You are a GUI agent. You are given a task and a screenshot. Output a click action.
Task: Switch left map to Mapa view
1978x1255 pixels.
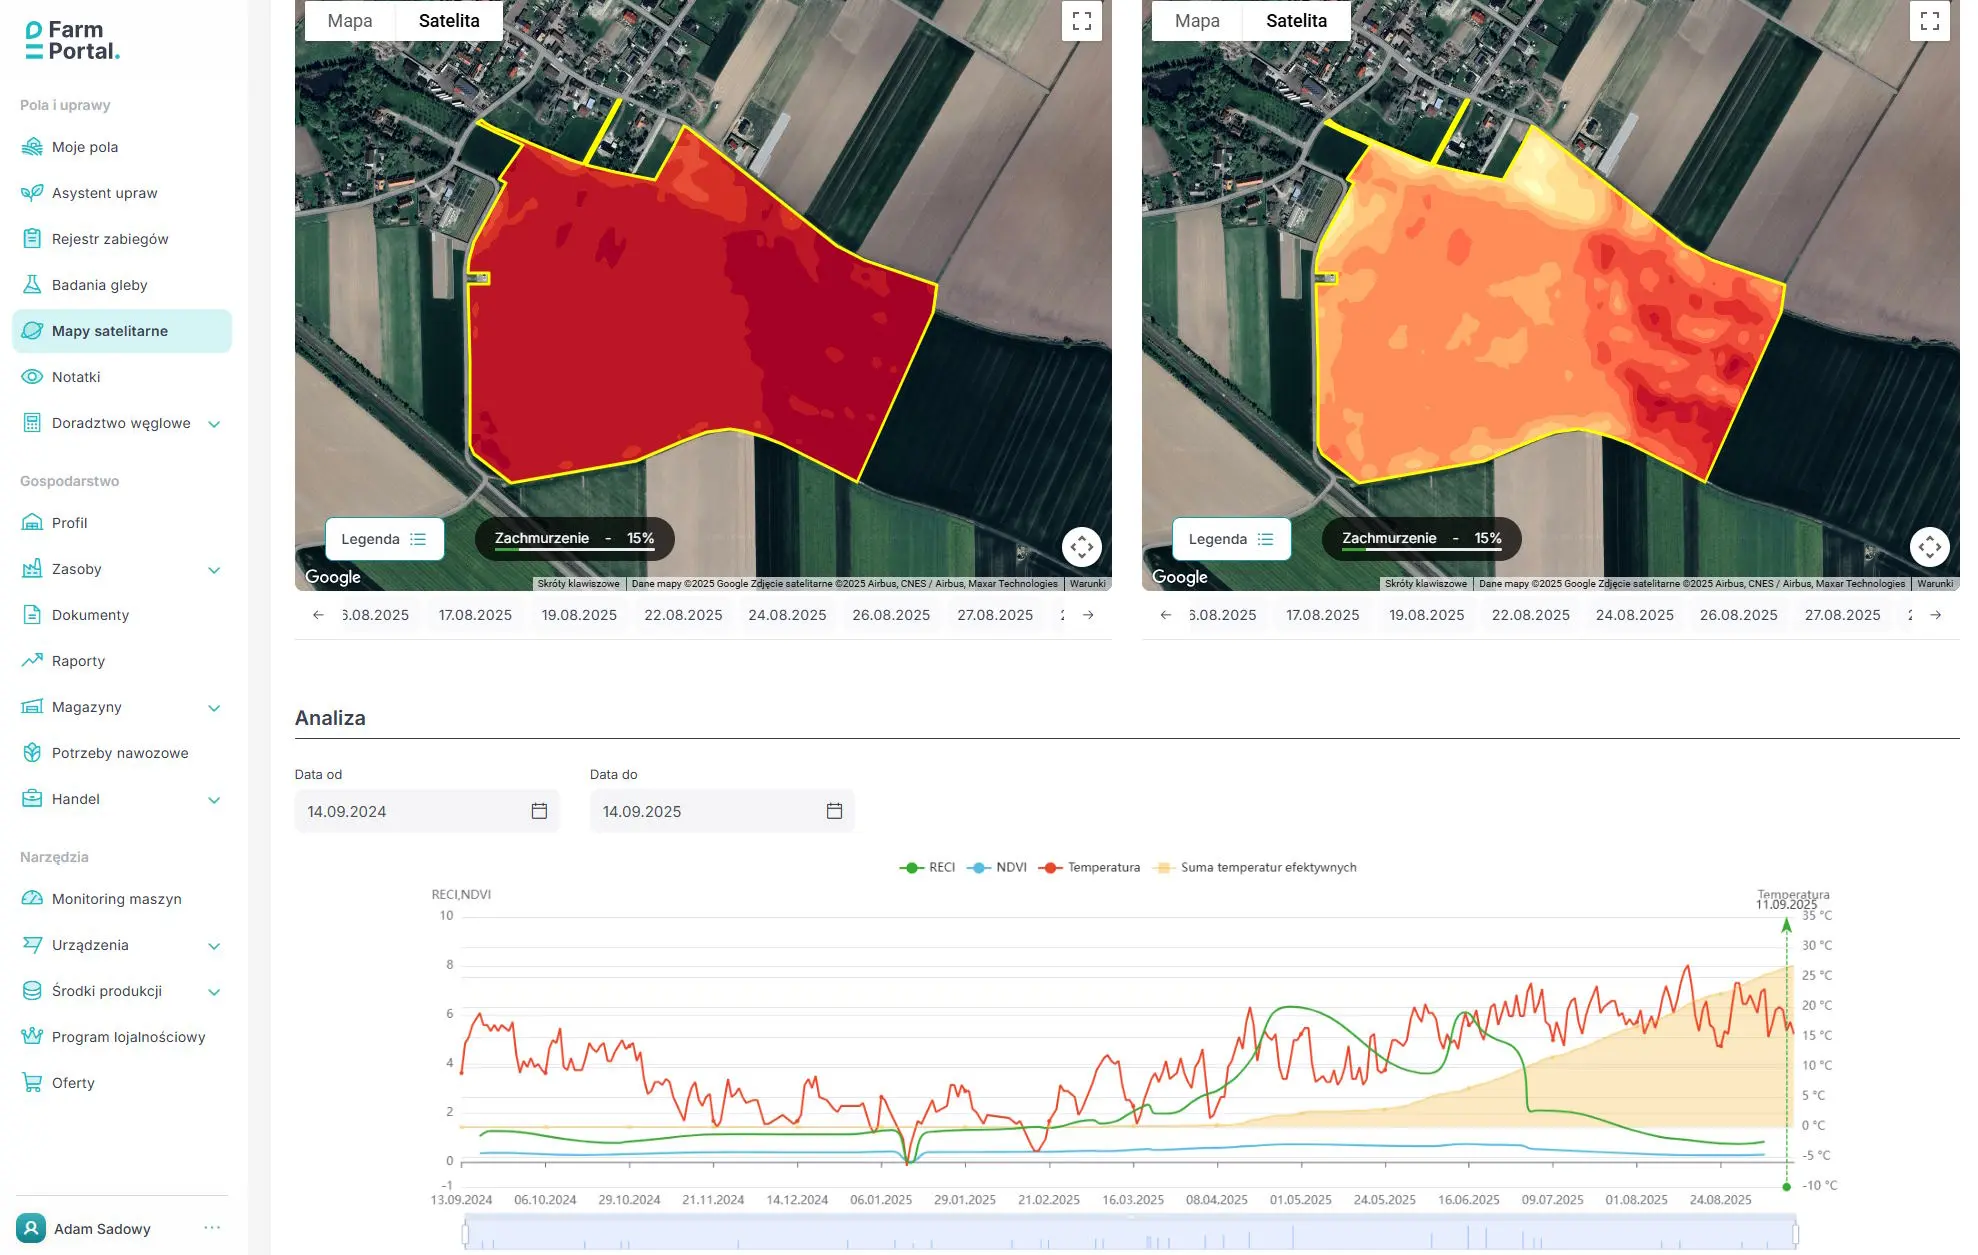click(349, 21)
